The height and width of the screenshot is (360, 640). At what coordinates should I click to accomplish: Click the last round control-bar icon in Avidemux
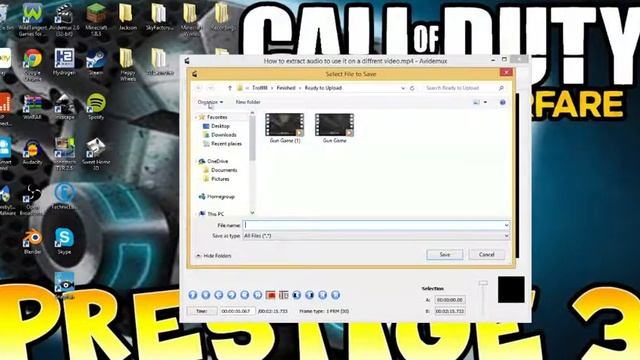point(336,295)
